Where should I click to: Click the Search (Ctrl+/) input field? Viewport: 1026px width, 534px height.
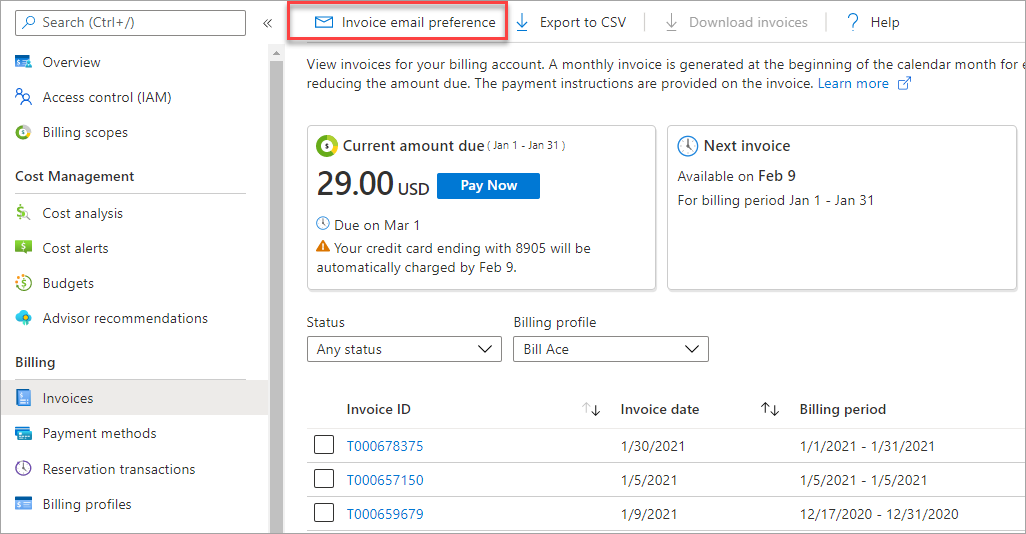click(130, 22)
